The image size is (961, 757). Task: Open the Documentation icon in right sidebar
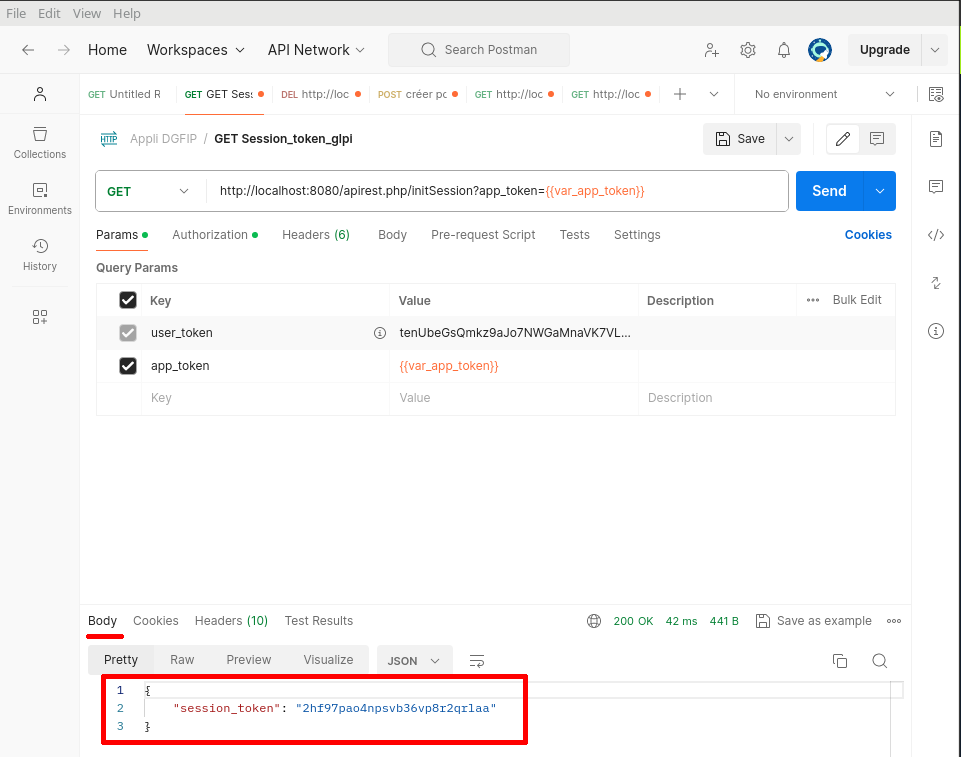(x=936, y=139)
